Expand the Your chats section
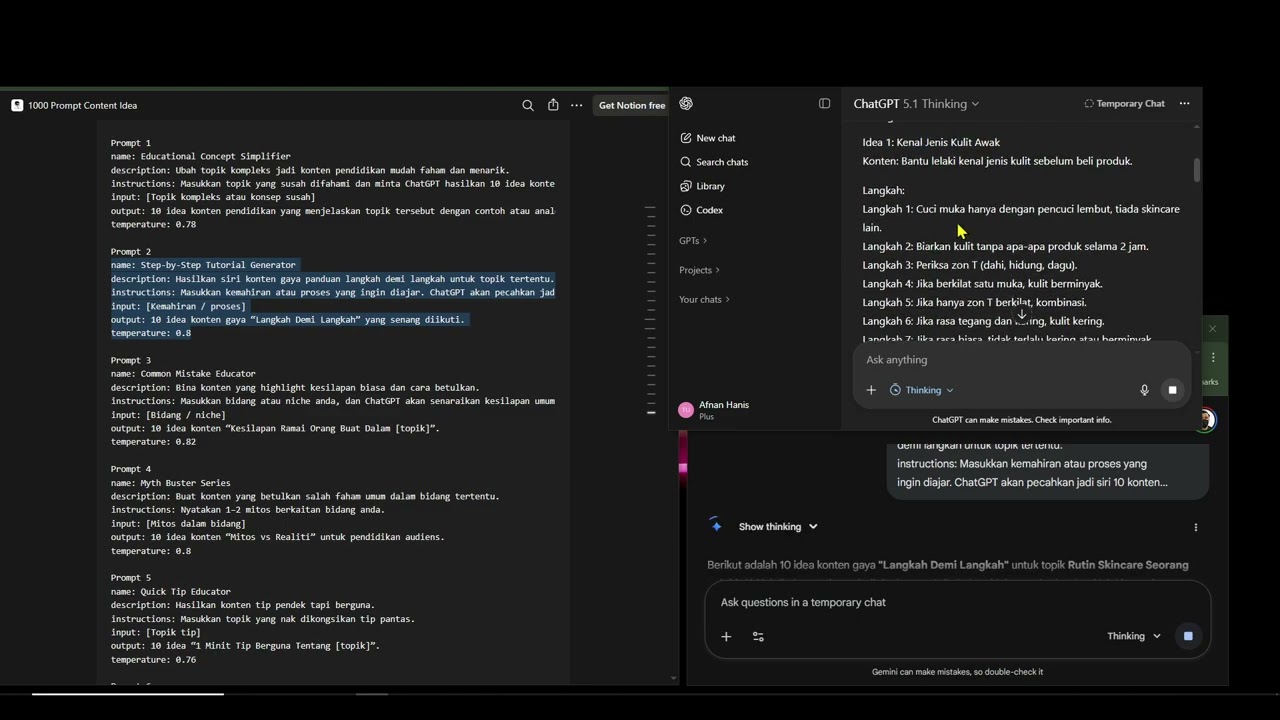 704,300
